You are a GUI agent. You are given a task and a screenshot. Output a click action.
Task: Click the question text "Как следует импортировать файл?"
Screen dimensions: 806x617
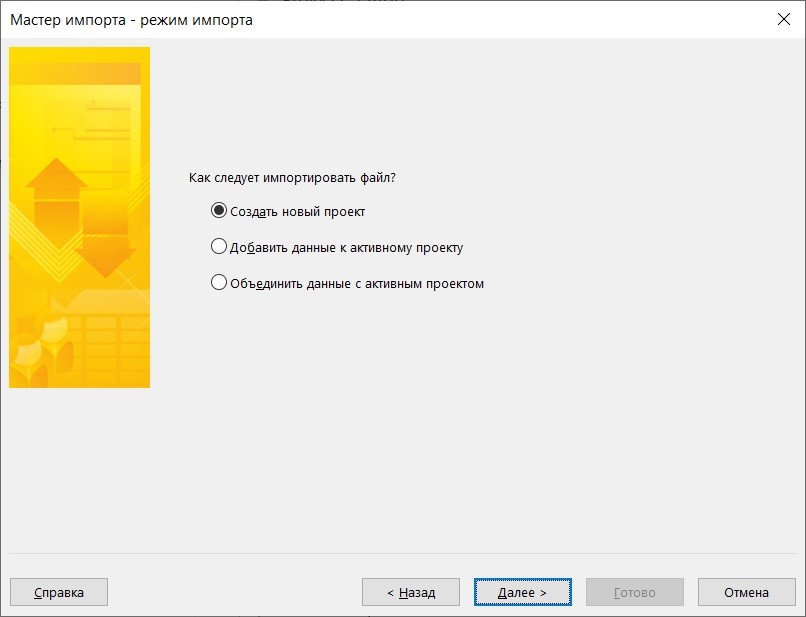pyautogui.click(x=292, y=178)
